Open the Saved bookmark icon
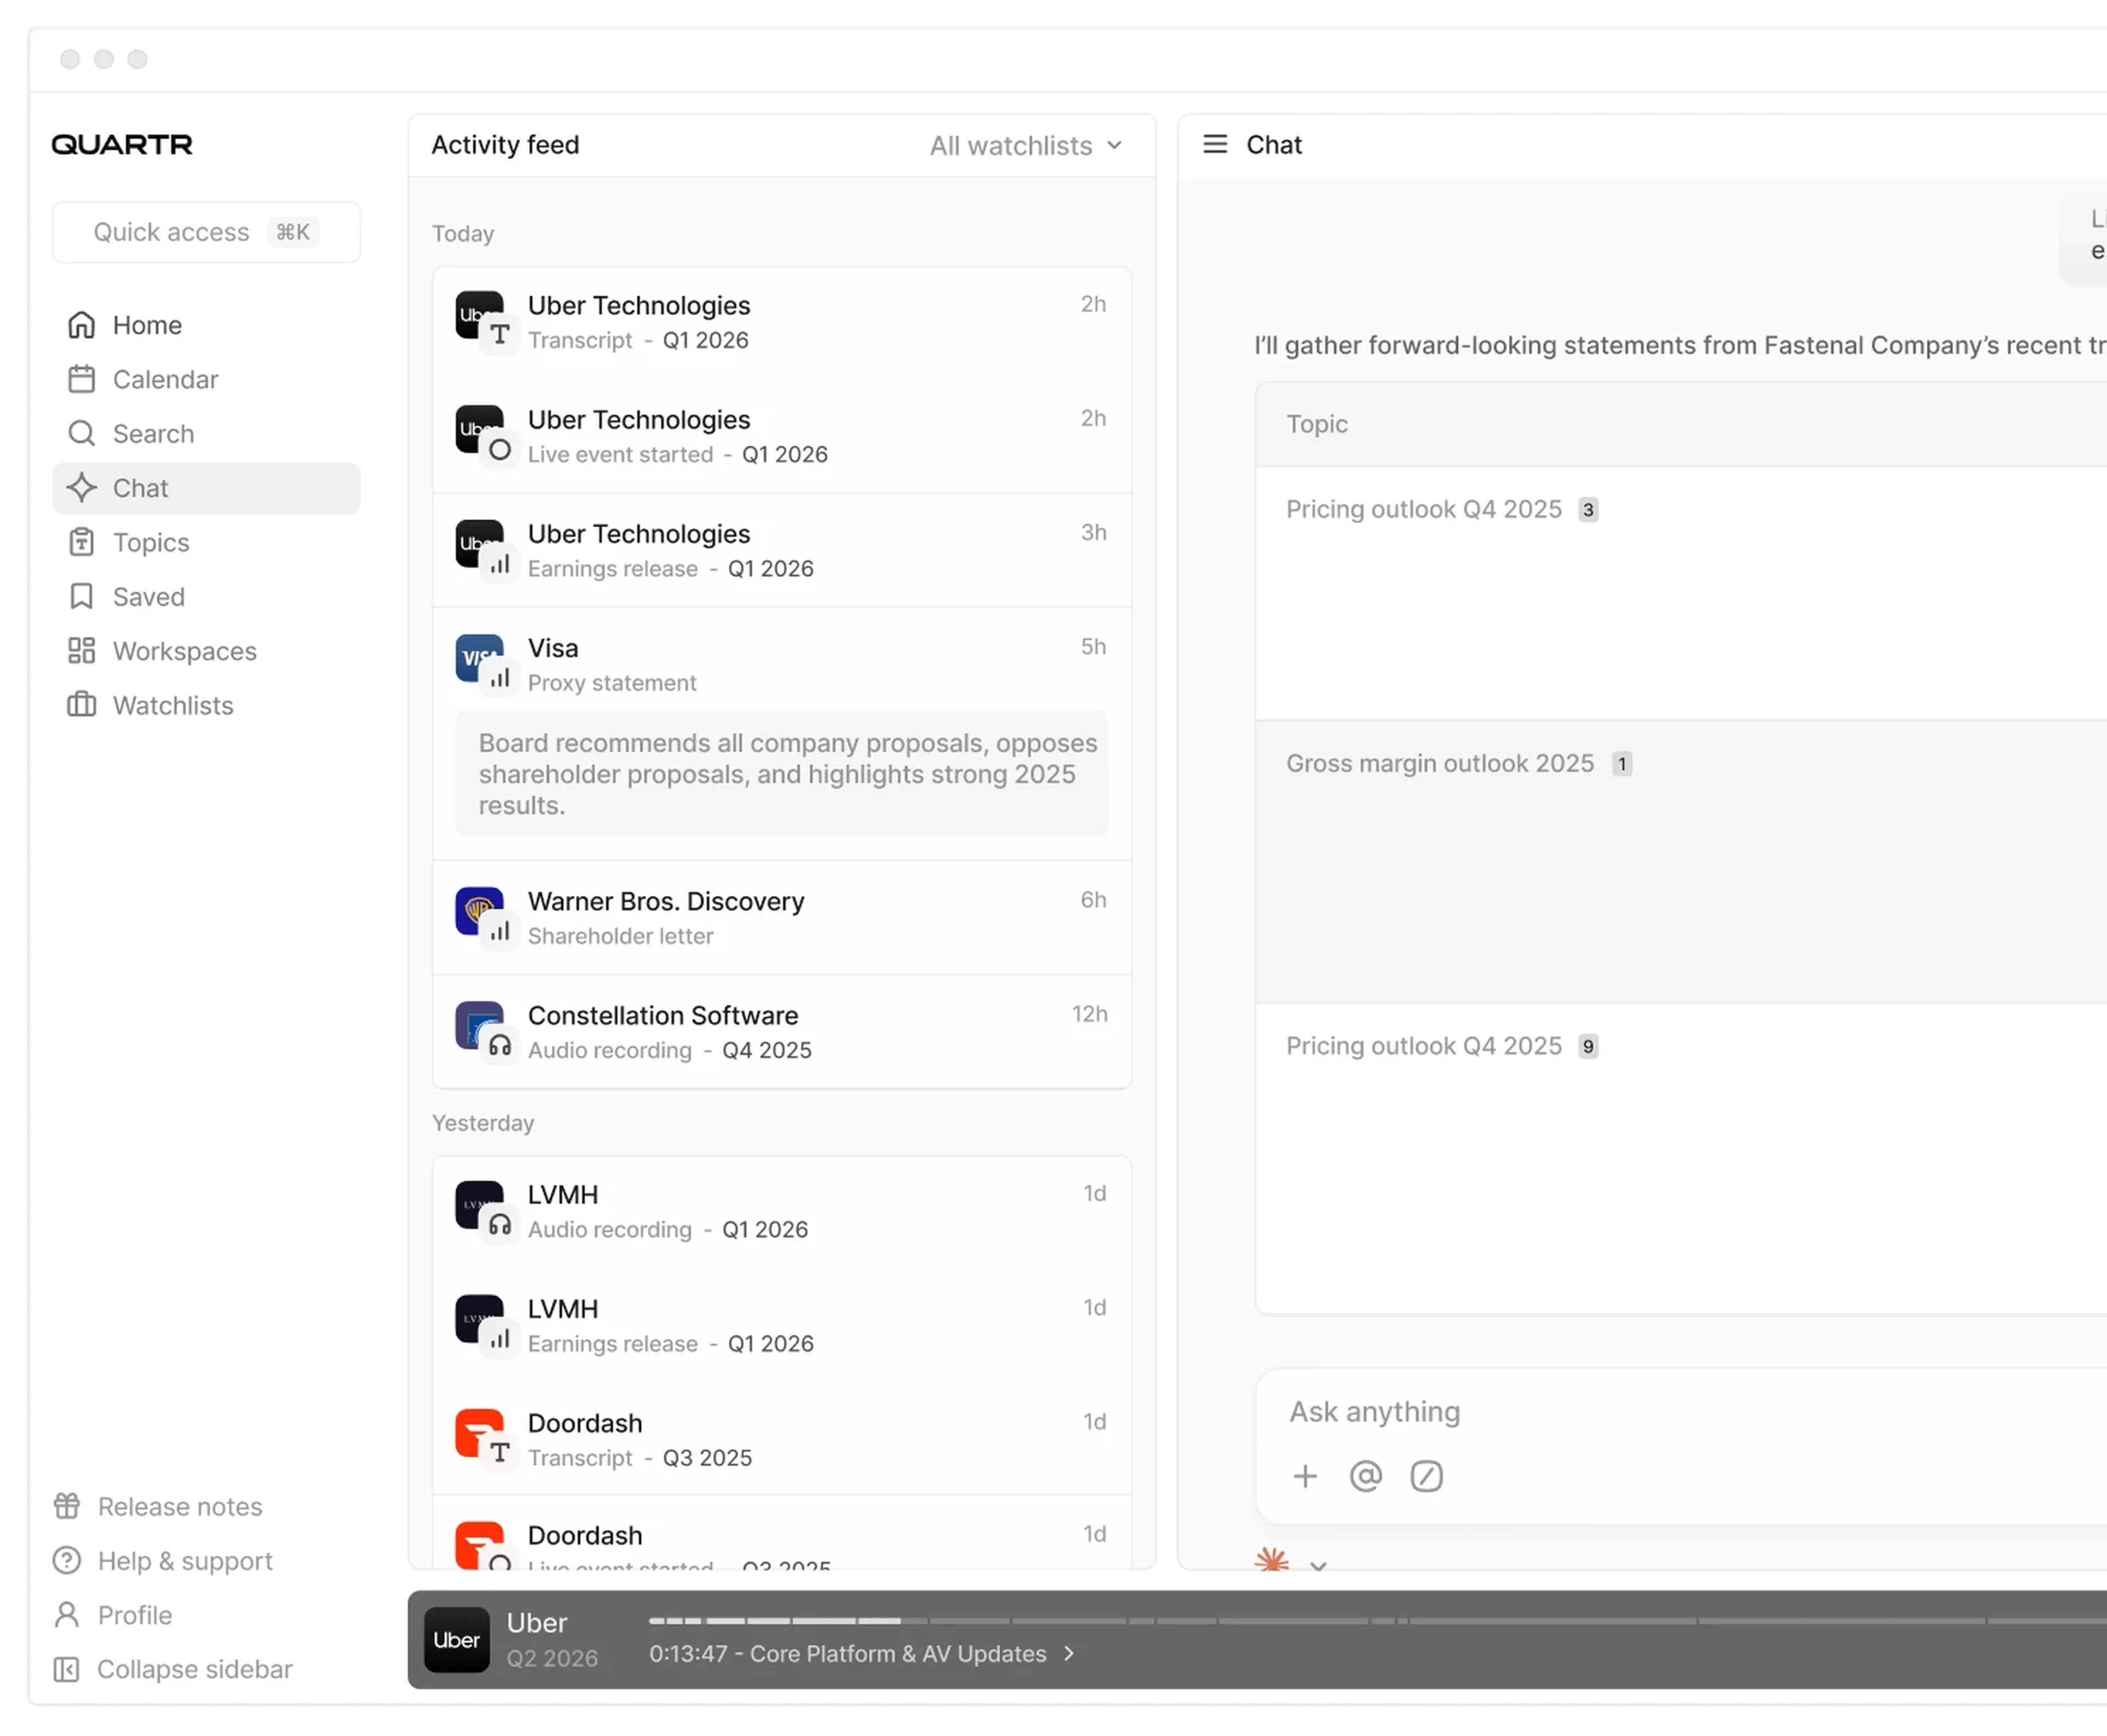The height and width of the screenshot is (1736, 2107). click(81, 596)
